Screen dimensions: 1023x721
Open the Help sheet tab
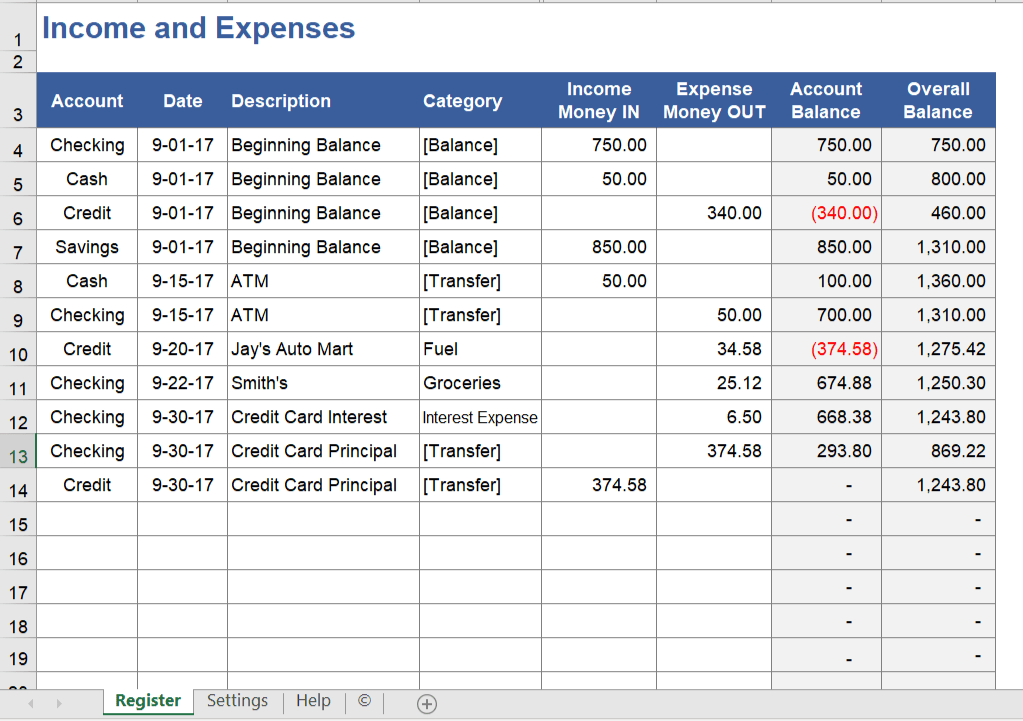coord(313,702)
